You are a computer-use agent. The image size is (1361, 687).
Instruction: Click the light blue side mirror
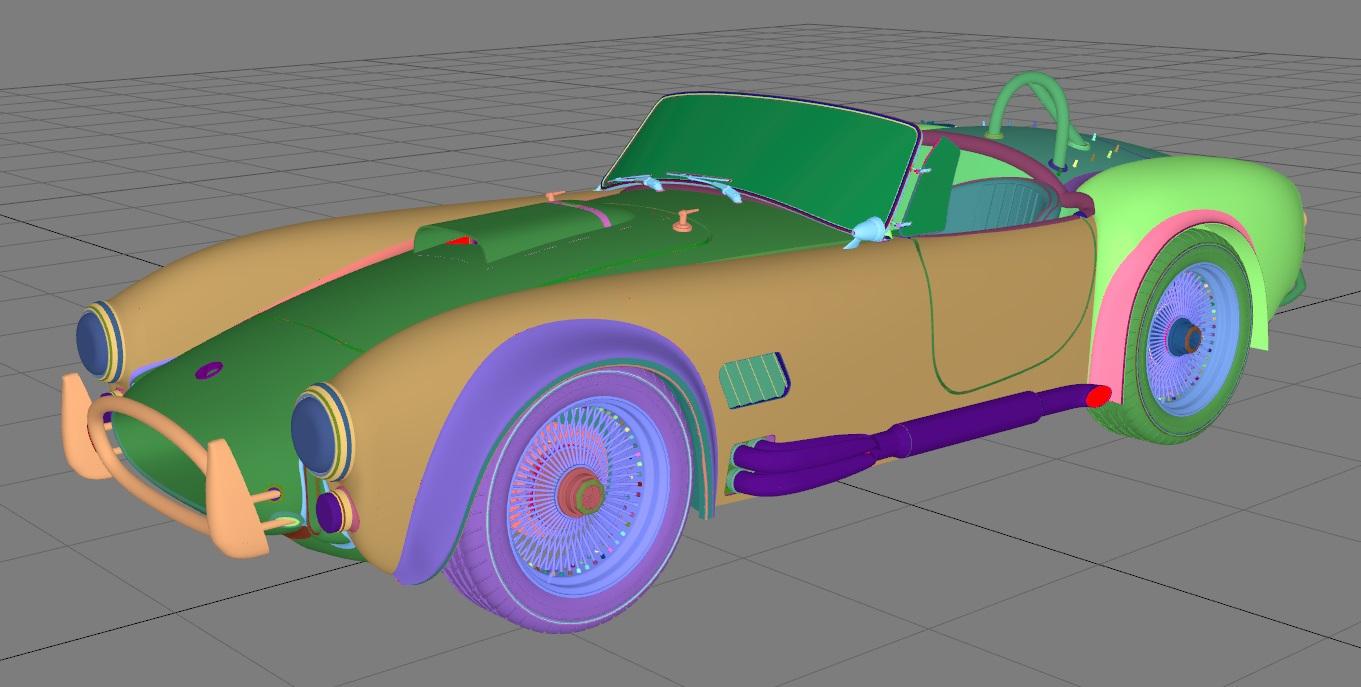(x=869, y=231)
